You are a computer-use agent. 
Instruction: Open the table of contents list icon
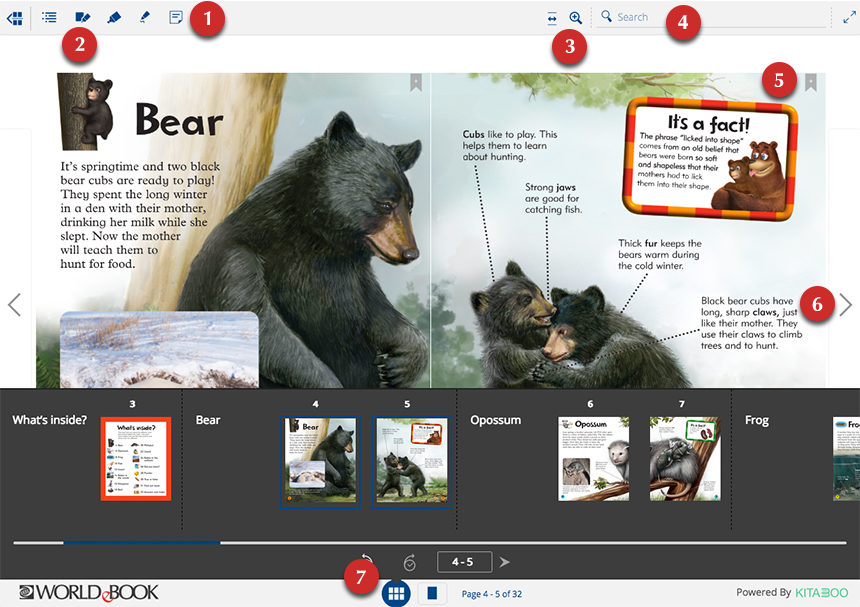click(49, 18)
